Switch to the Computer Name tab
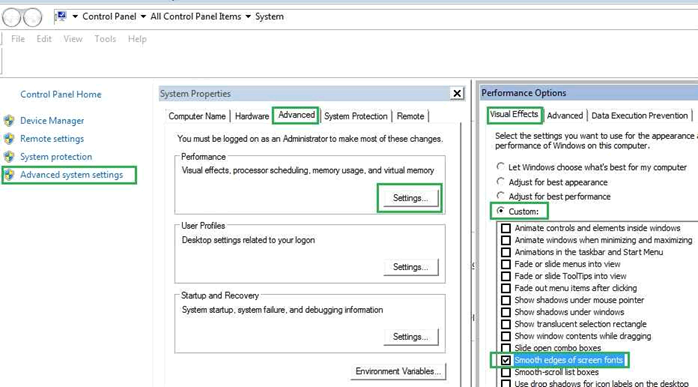 [x=197, y=116]
